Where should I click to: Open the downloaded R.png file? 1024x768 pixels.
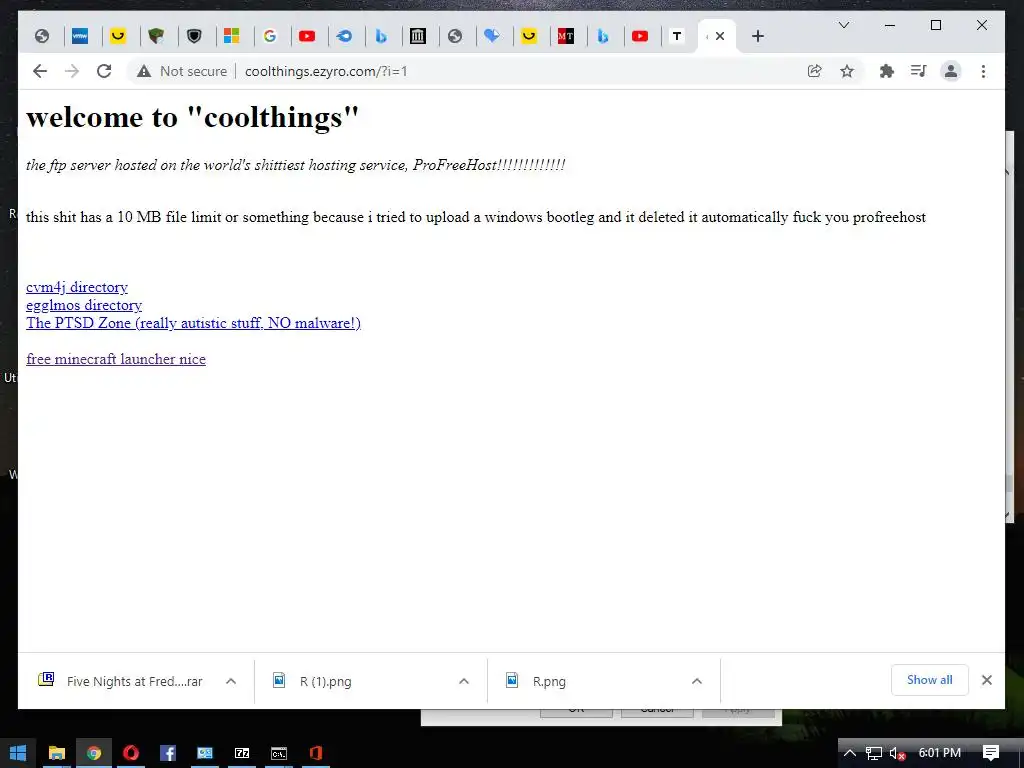tap(537, 681)
